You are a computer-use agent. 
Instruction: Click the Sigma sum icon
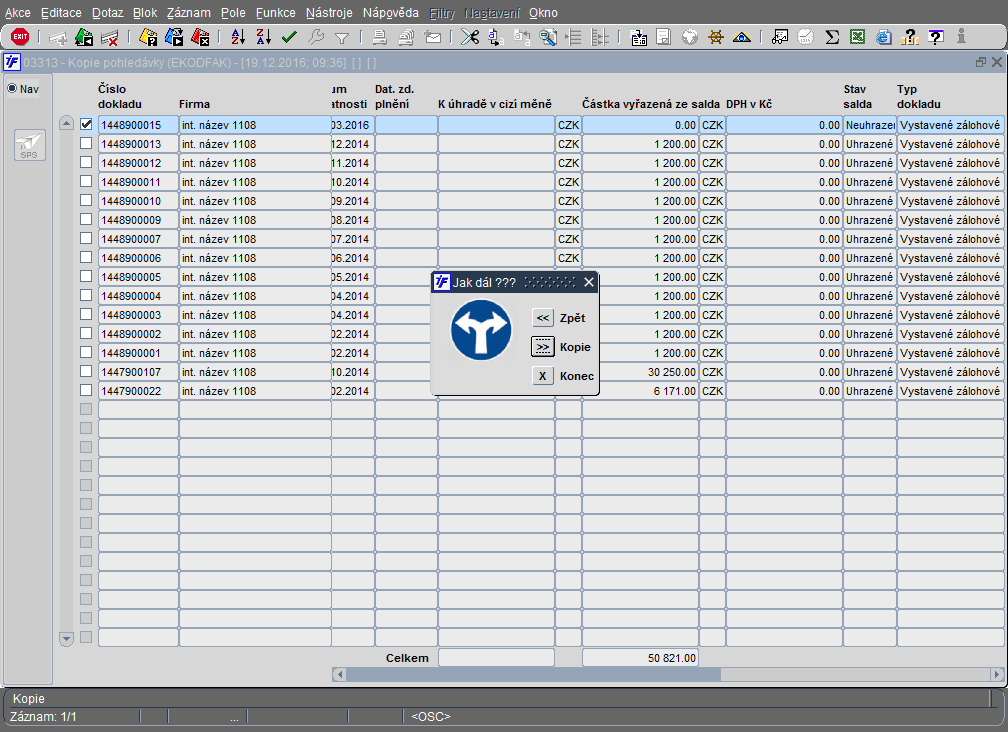pos(832,37)
